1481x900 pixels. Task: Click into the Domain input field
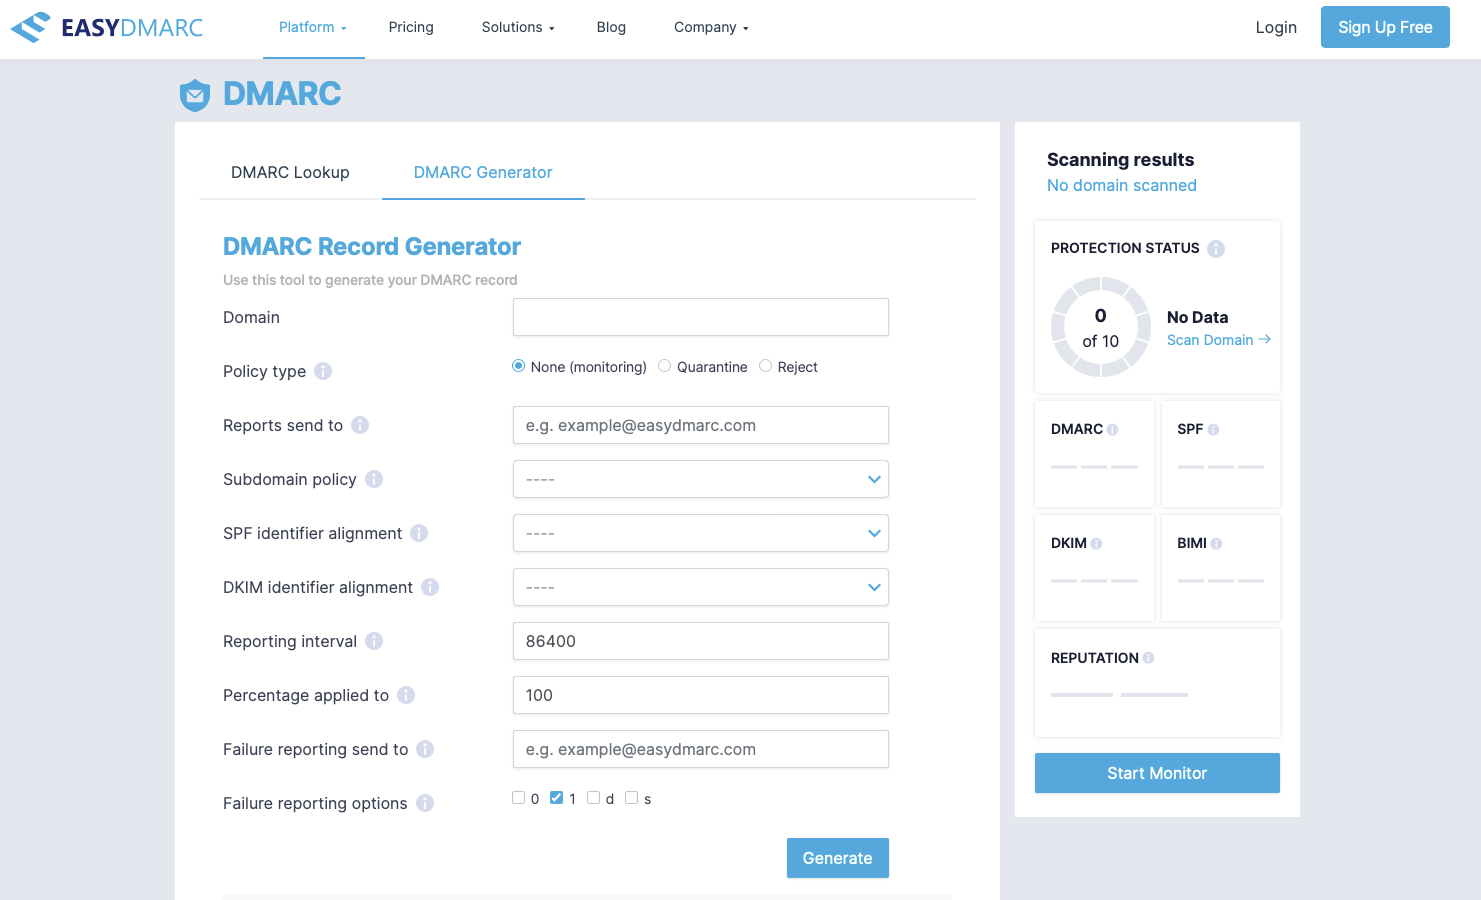tap(700, 317)
